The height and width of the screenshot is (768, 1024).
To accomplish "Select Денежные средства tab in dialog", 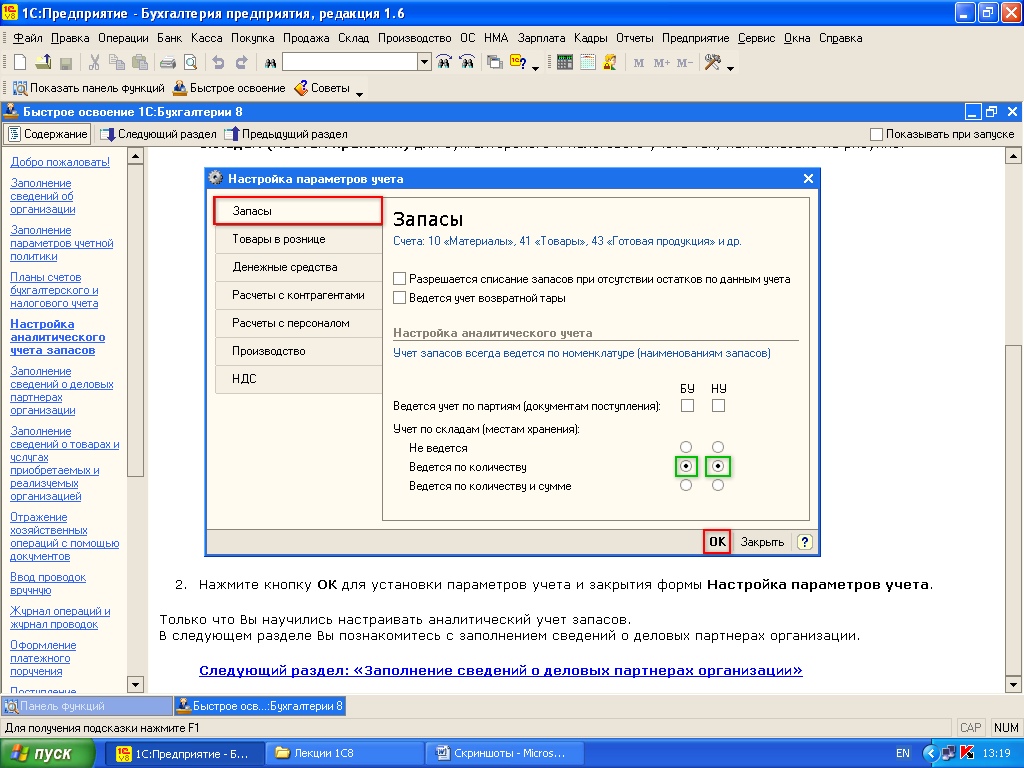I will point(299,267).
